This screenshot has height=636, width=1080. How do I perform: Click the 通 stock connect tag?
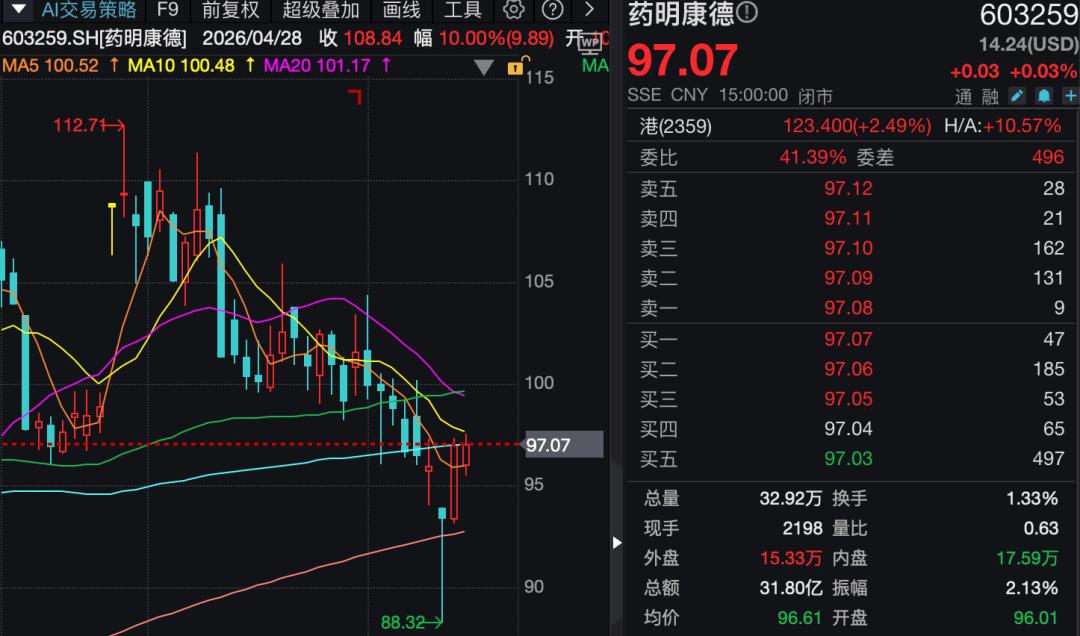click(x=964, y=97)
